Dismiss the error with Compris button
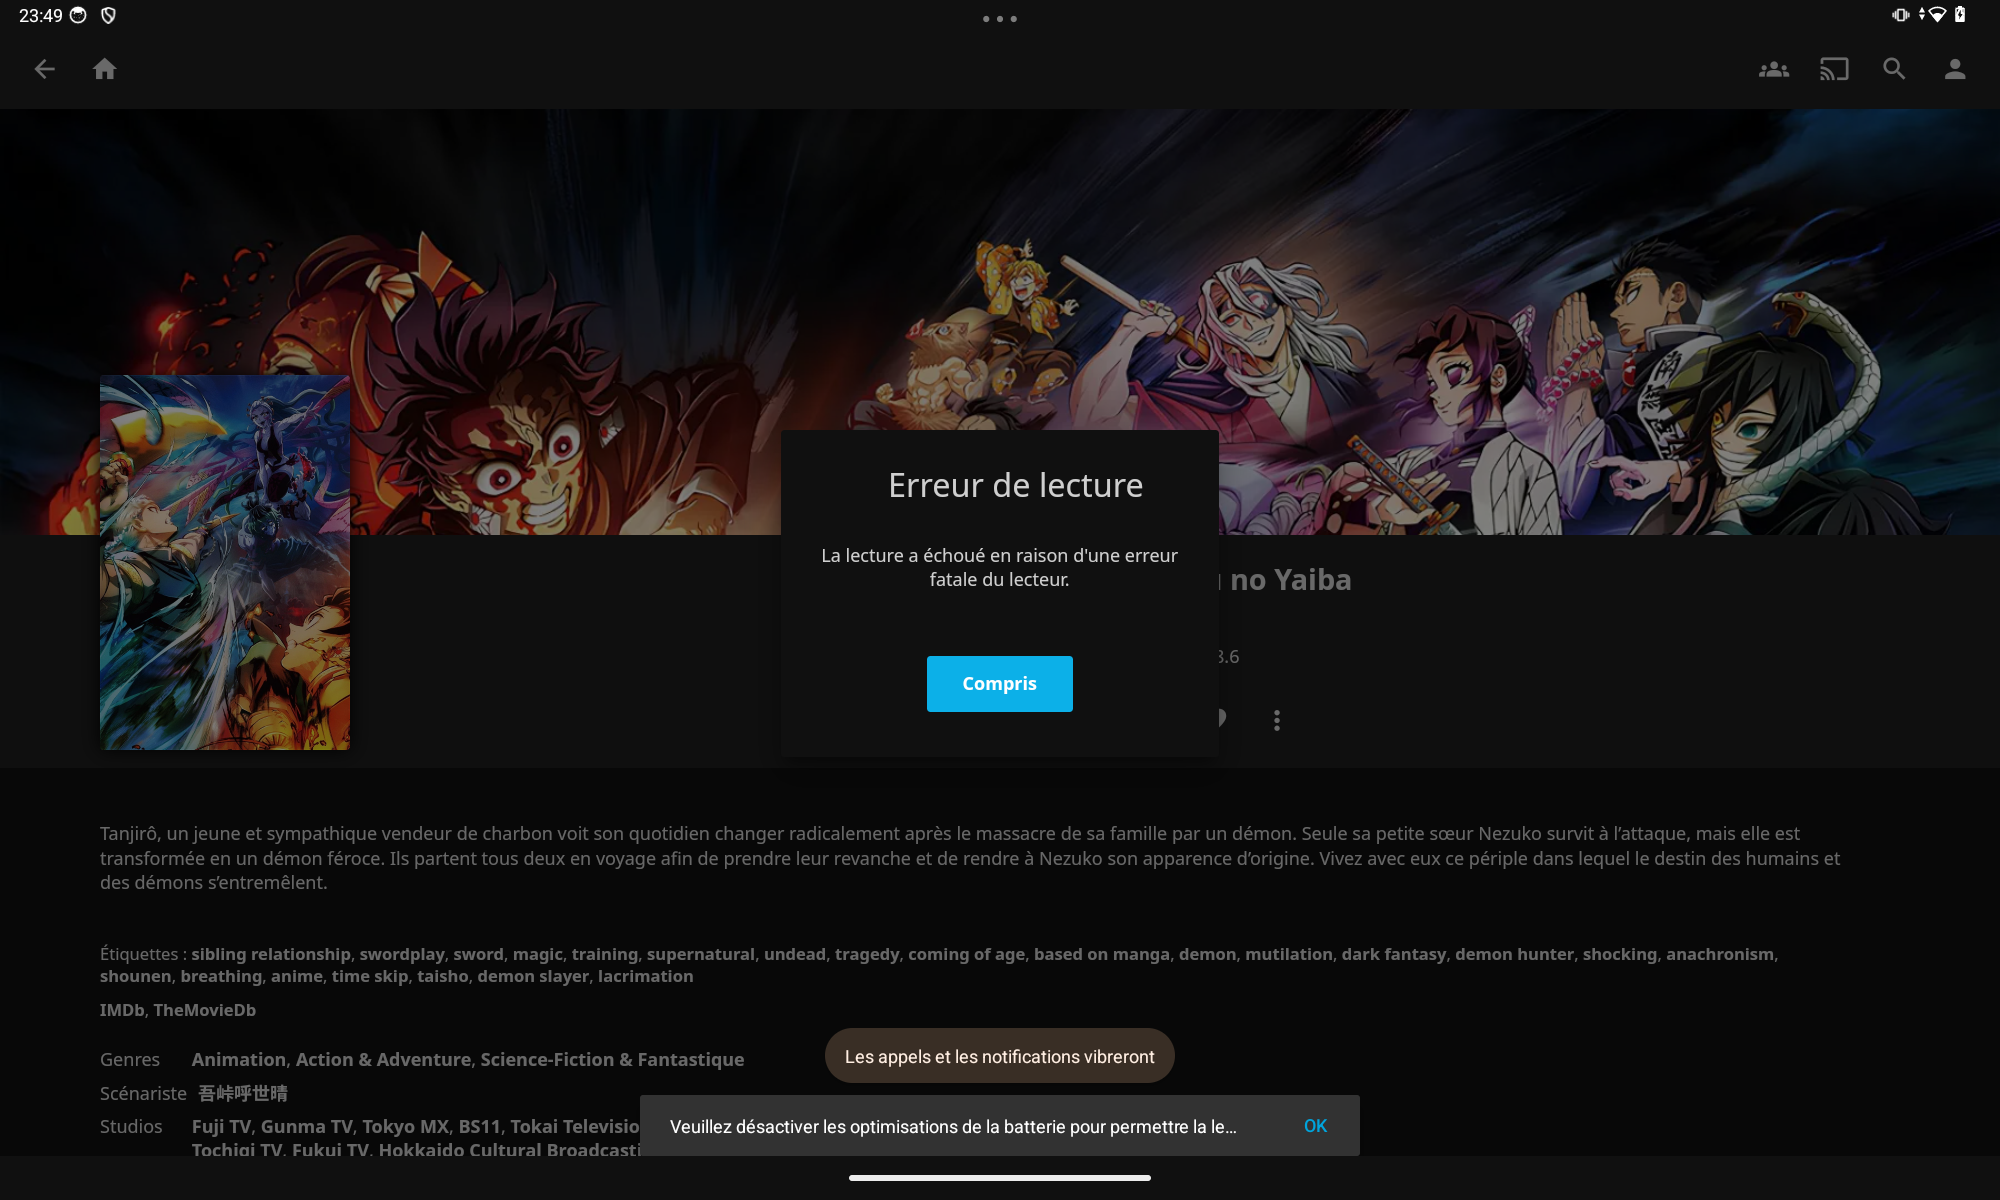 tap(999, 684)
